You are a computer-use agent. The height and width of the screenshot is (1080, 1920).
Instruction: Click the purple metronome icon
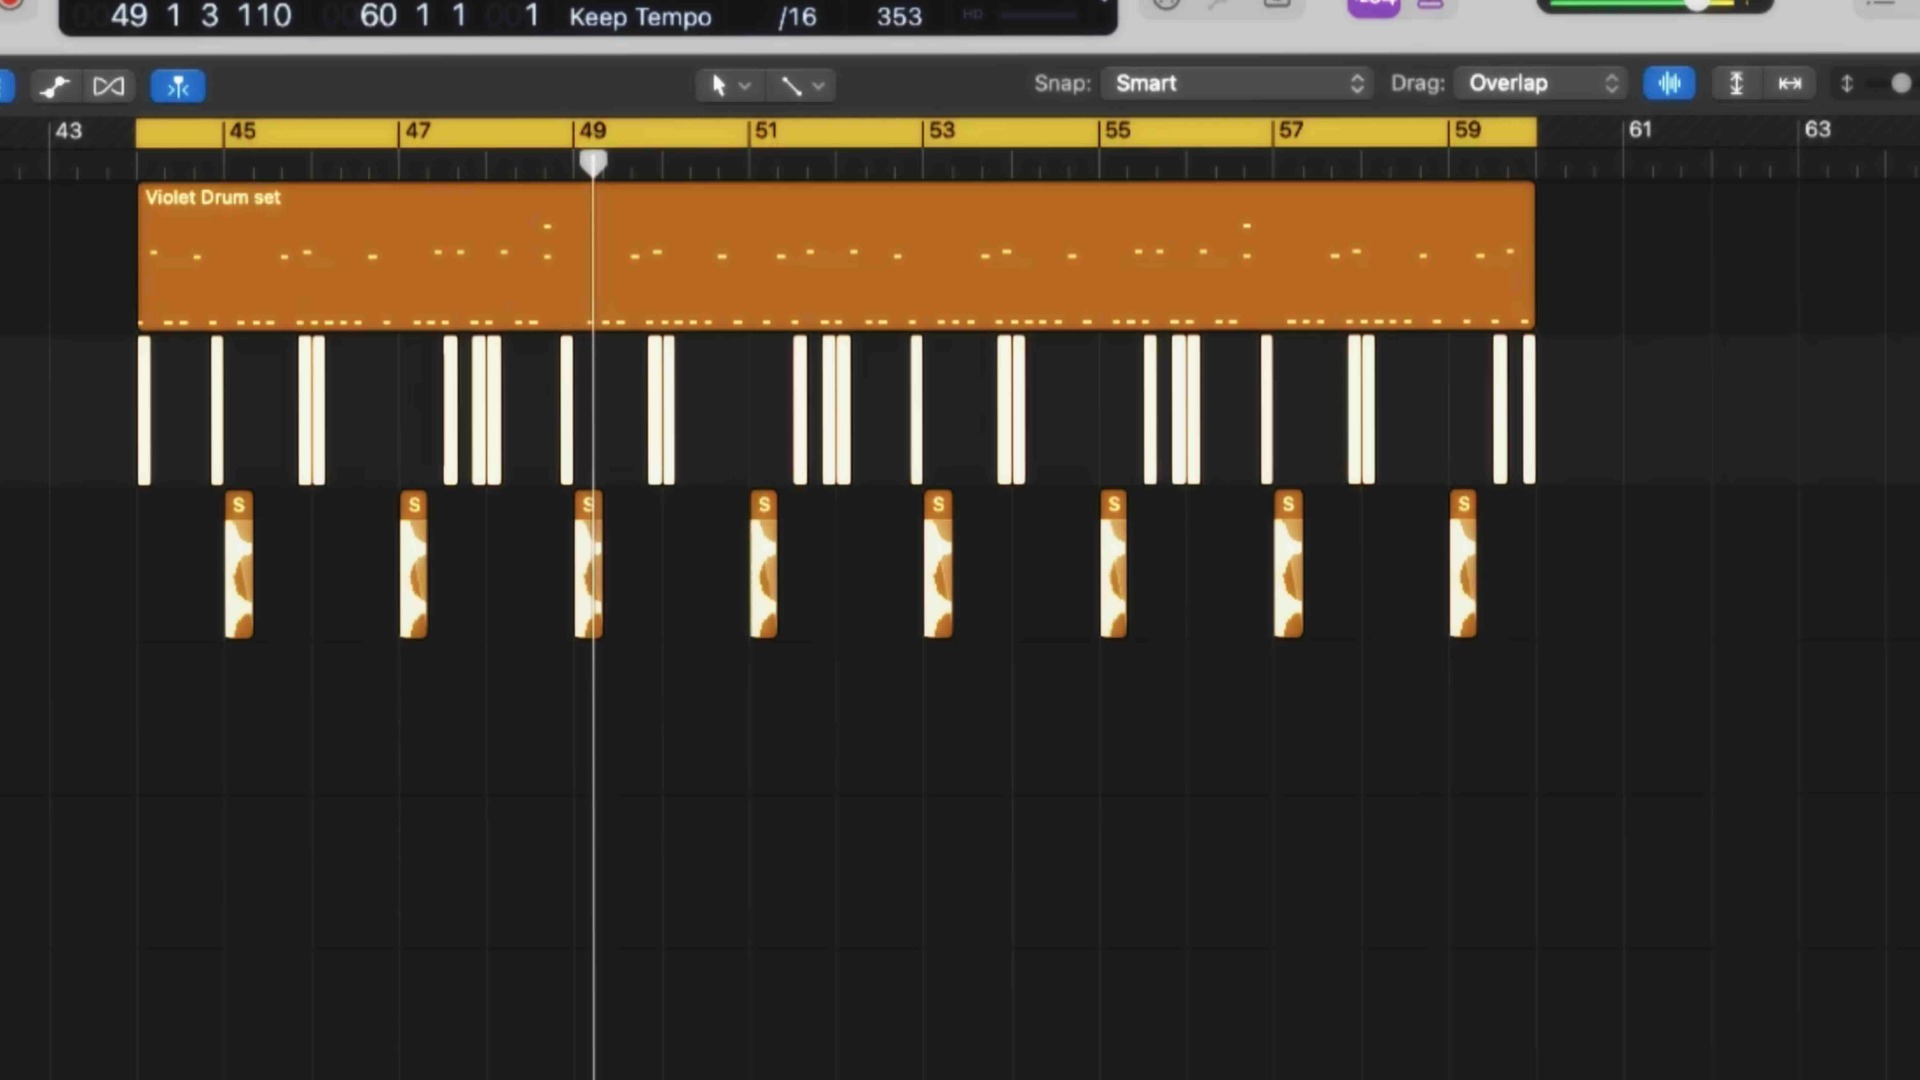[x=1431, y=5]
